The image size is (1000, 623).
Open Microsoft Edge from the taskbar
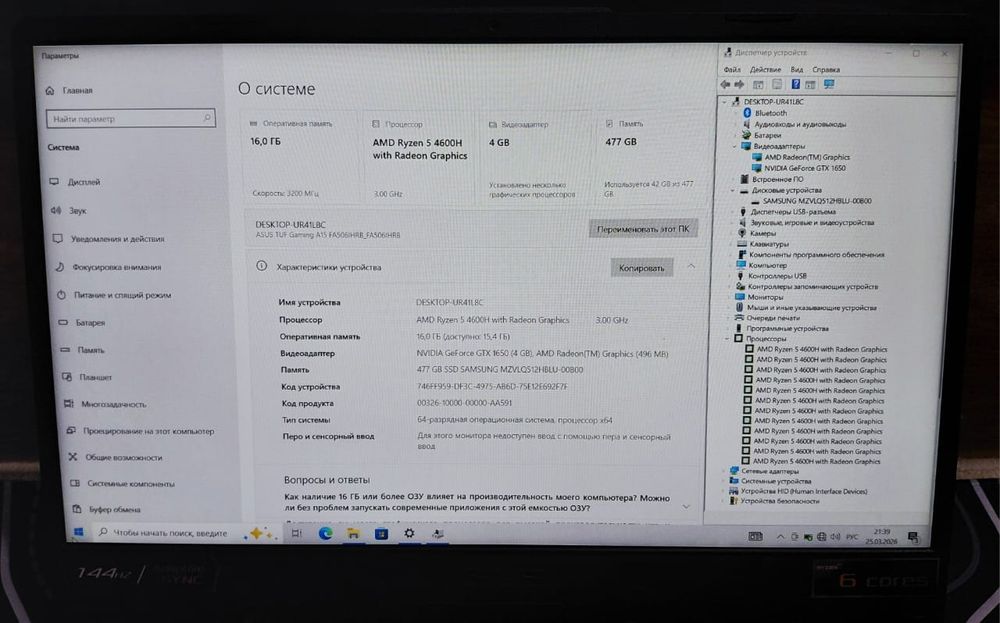pyautogui.click(x=325, y=533)
